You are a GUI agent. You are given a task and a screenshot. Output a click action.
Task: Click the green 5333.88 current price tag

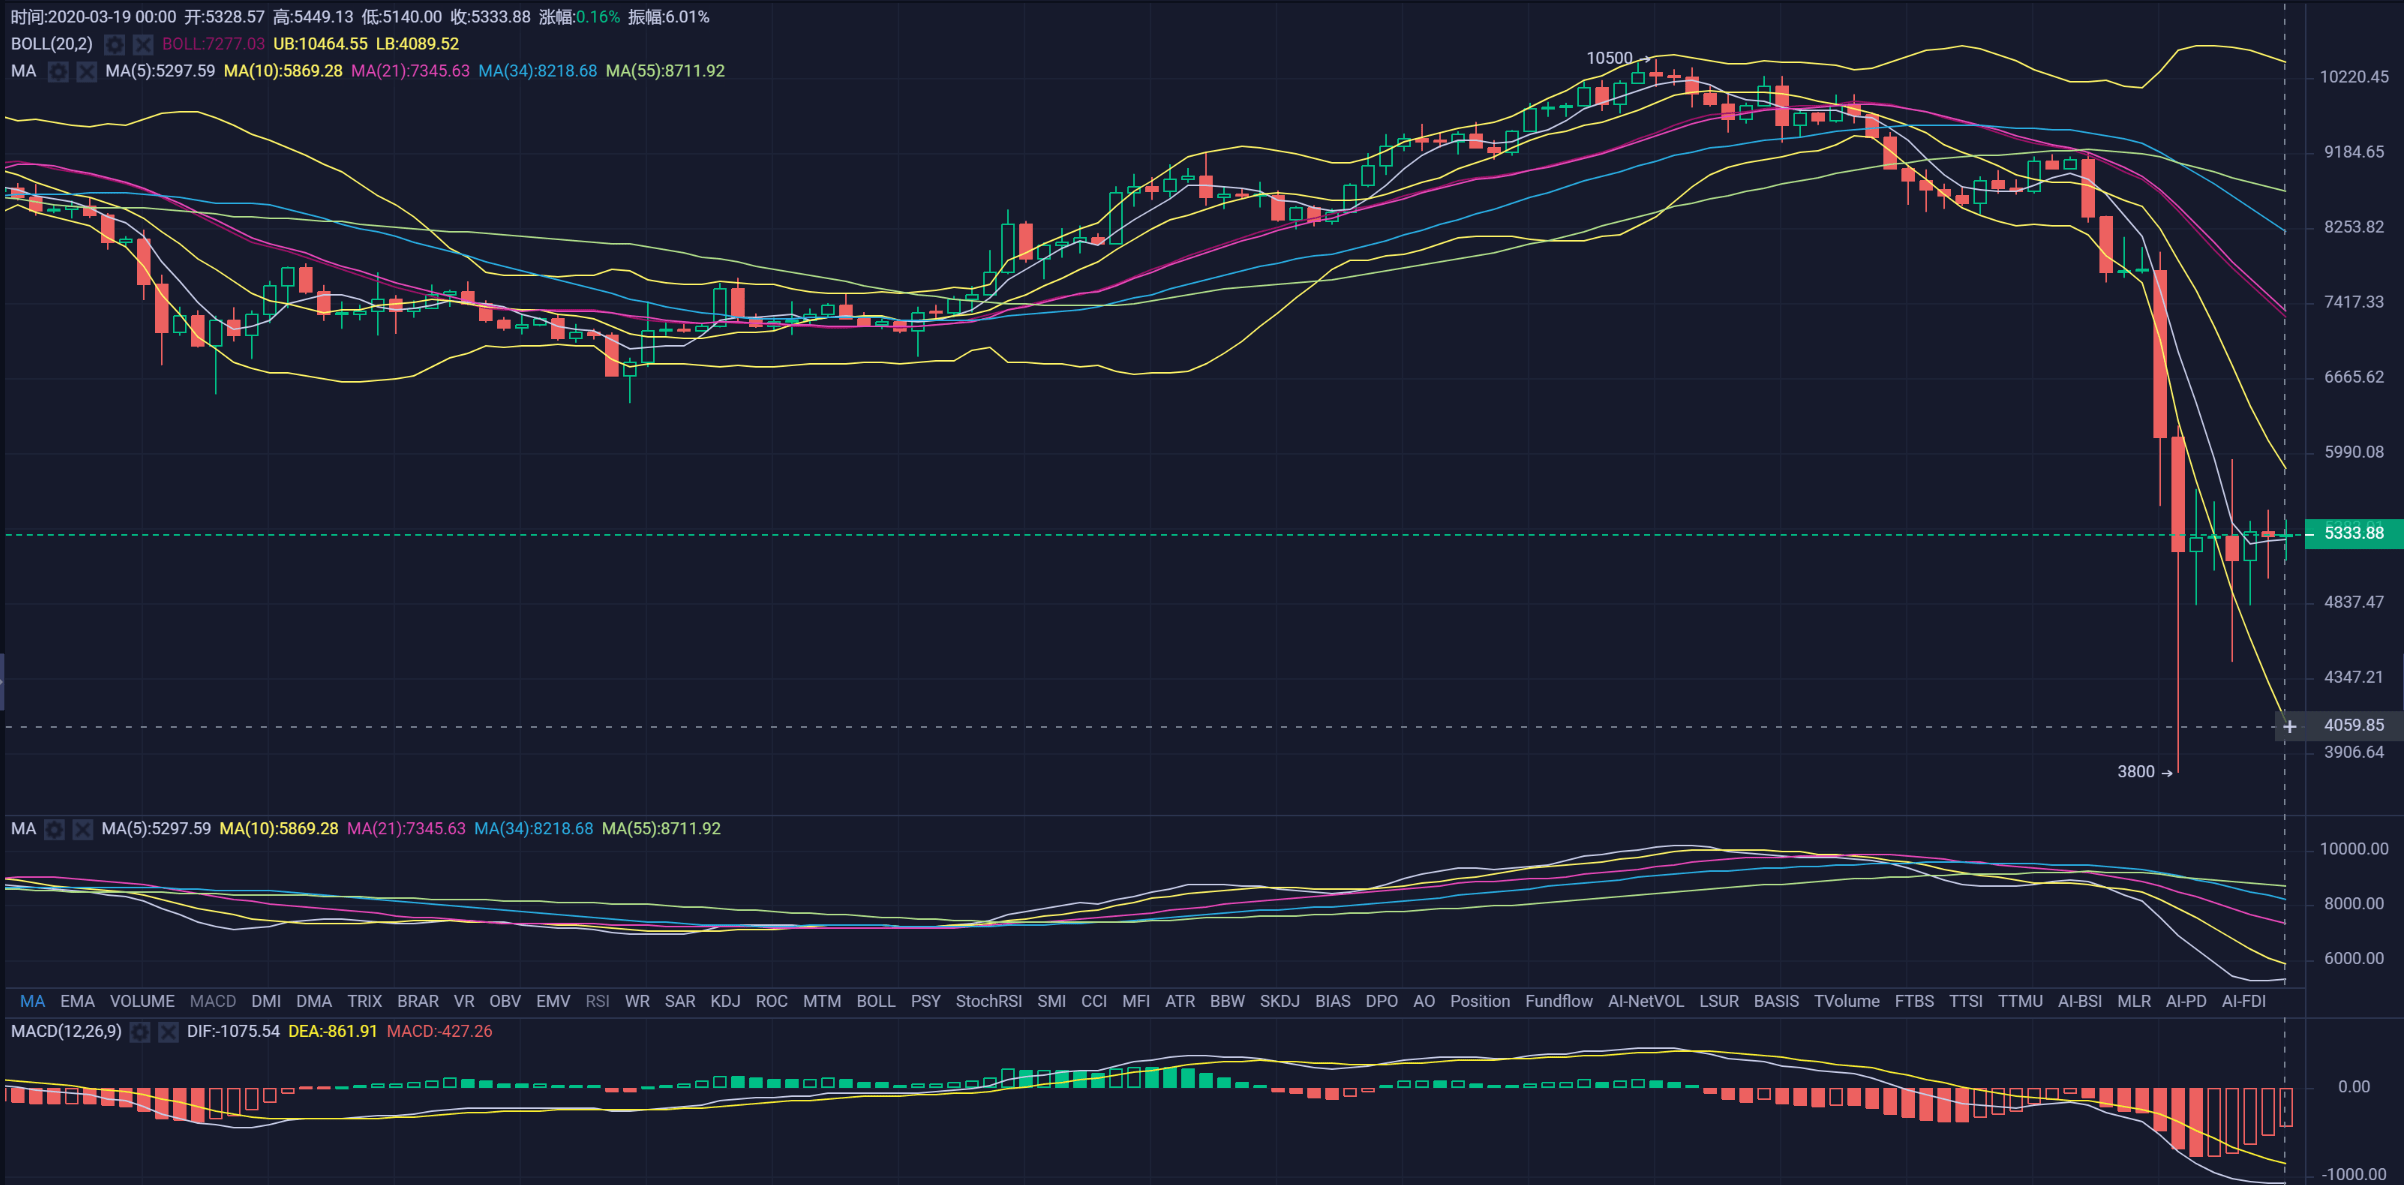coord(2354,533)
